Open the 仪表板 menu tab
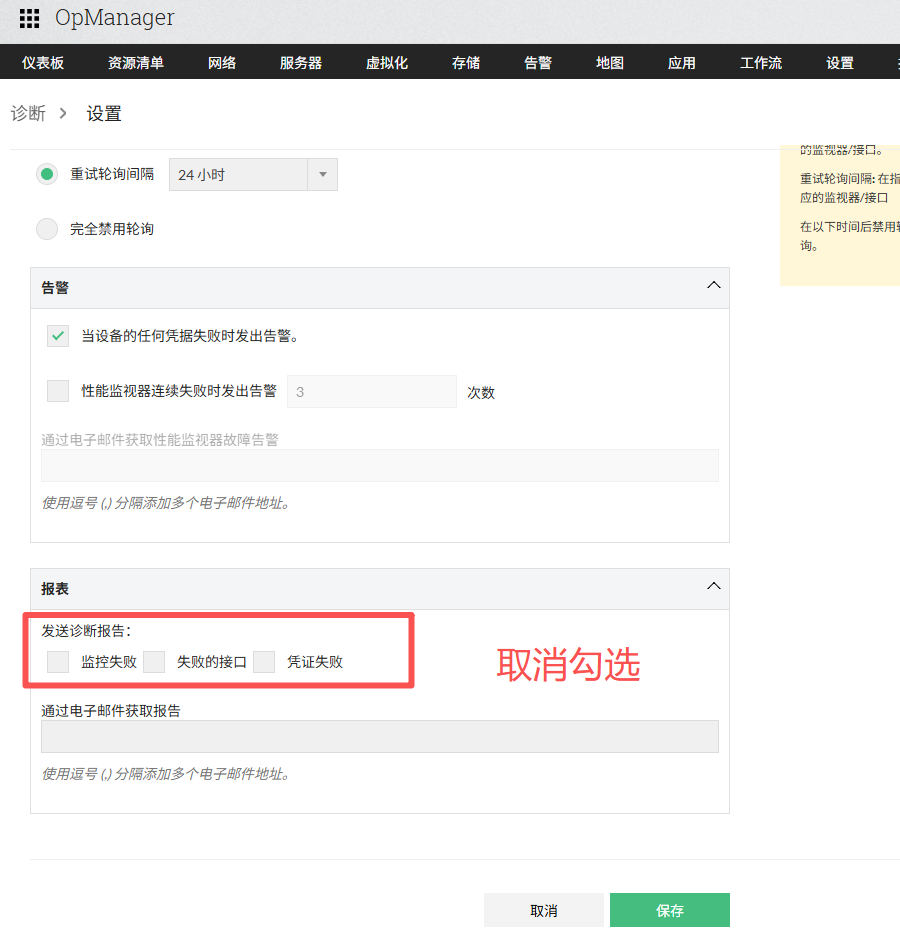The width and height of the screenshot is (900, 933). (43, 63)
